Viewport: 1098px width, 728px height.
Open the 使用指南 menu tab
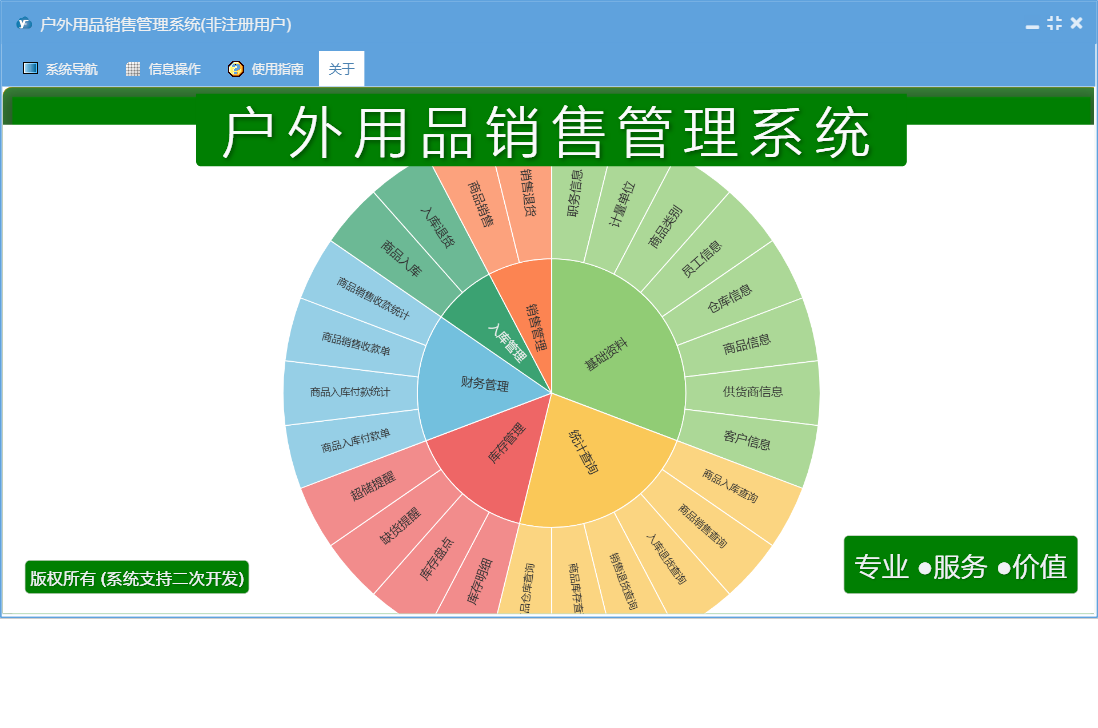click(266, 69)
